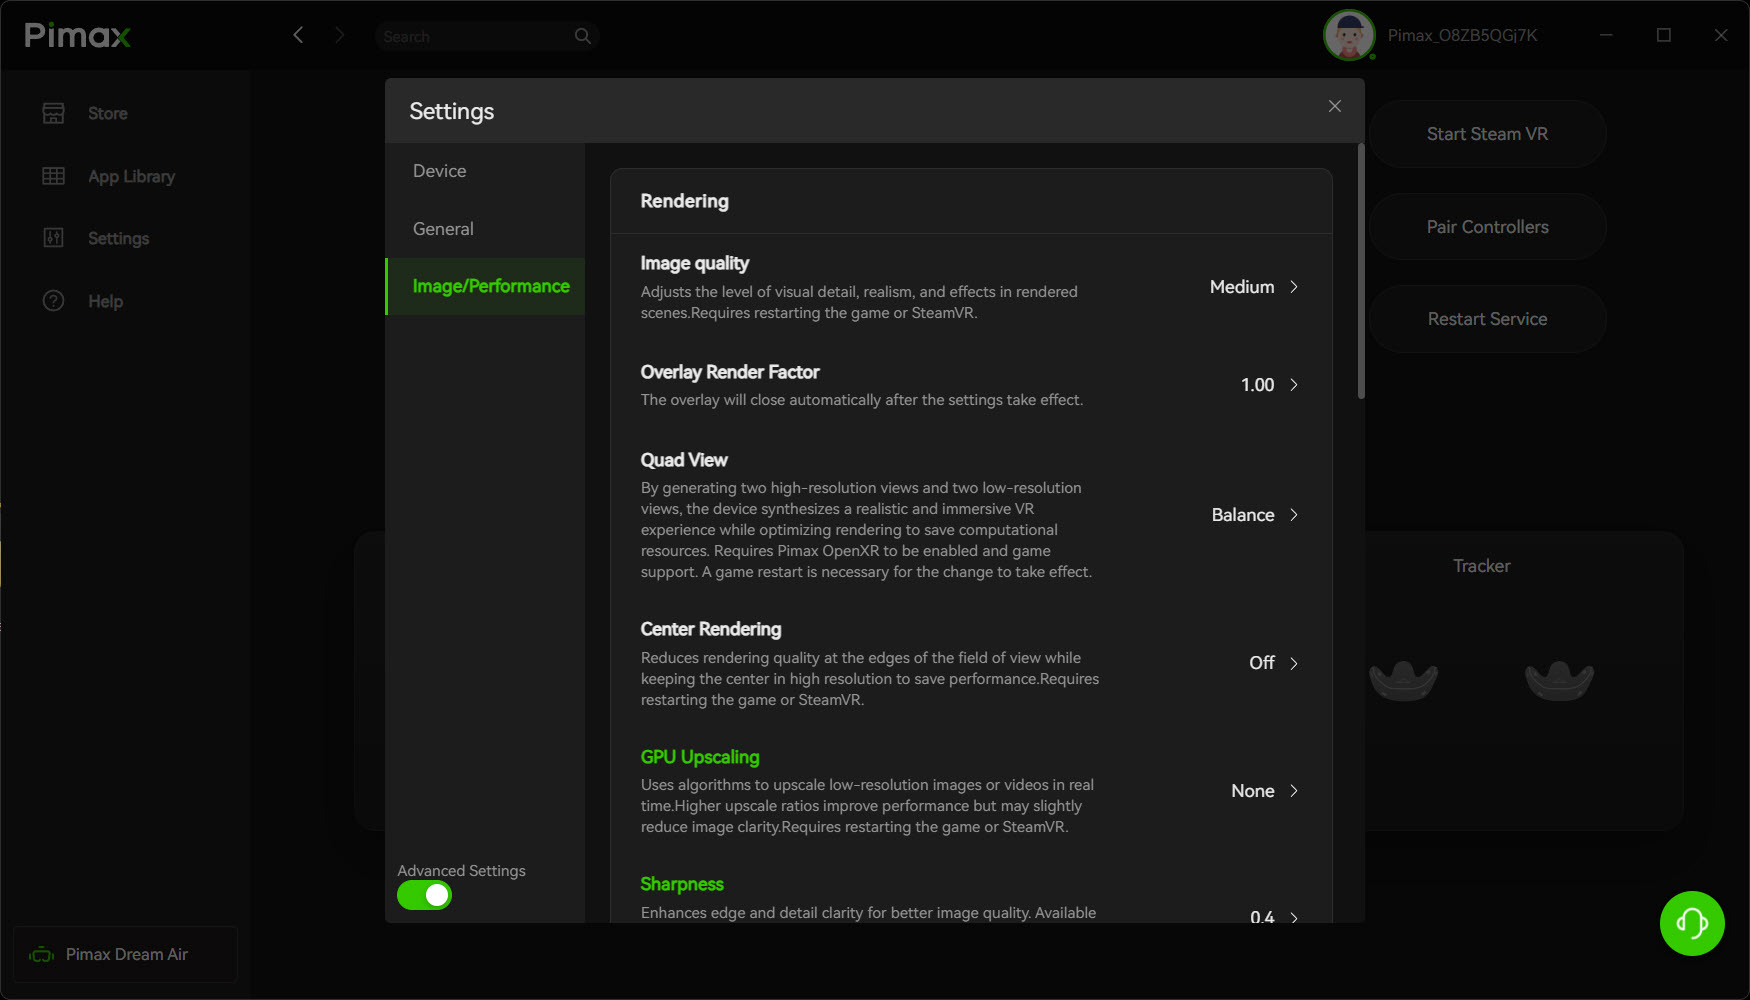Screen dimensions: 1750x1000
Task: Close the Settings dialog
Action: (1334, 106)
